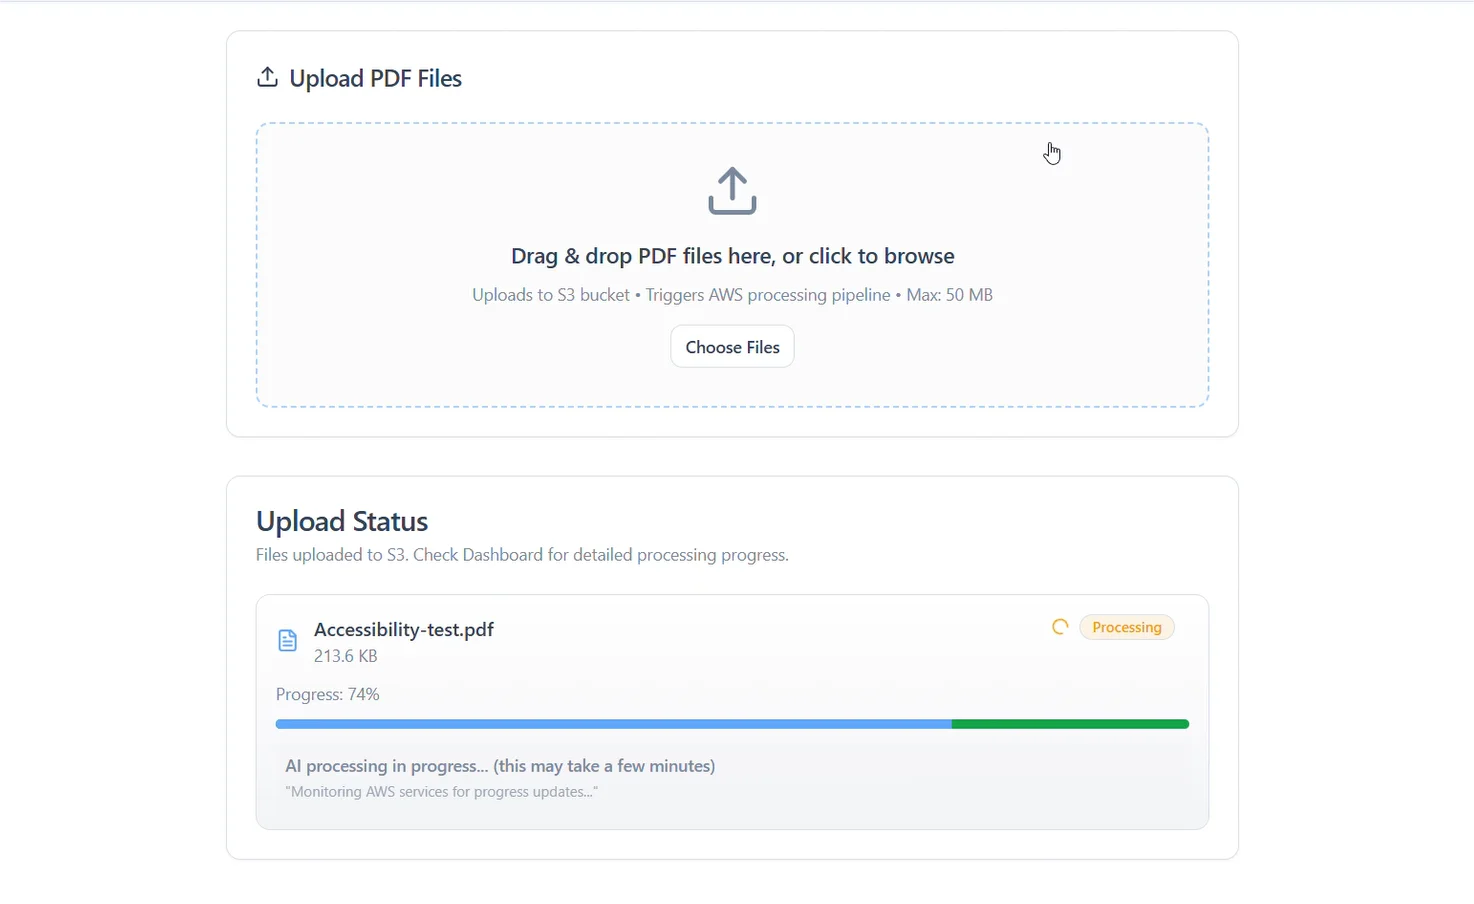Image resolution: width=1474 pixels, height=904 pixels.
Task: Click the upload icon beside Upload PDF Files
Action: pyautogui.click(x=267, y=78)
